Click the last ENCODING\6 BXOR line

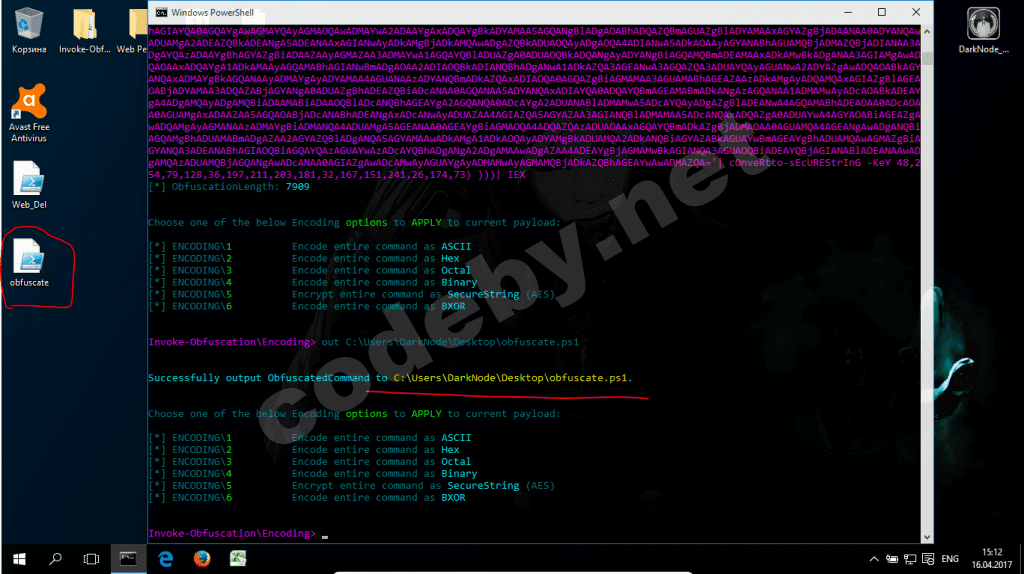pyautogui.click(x=307, y=498)
